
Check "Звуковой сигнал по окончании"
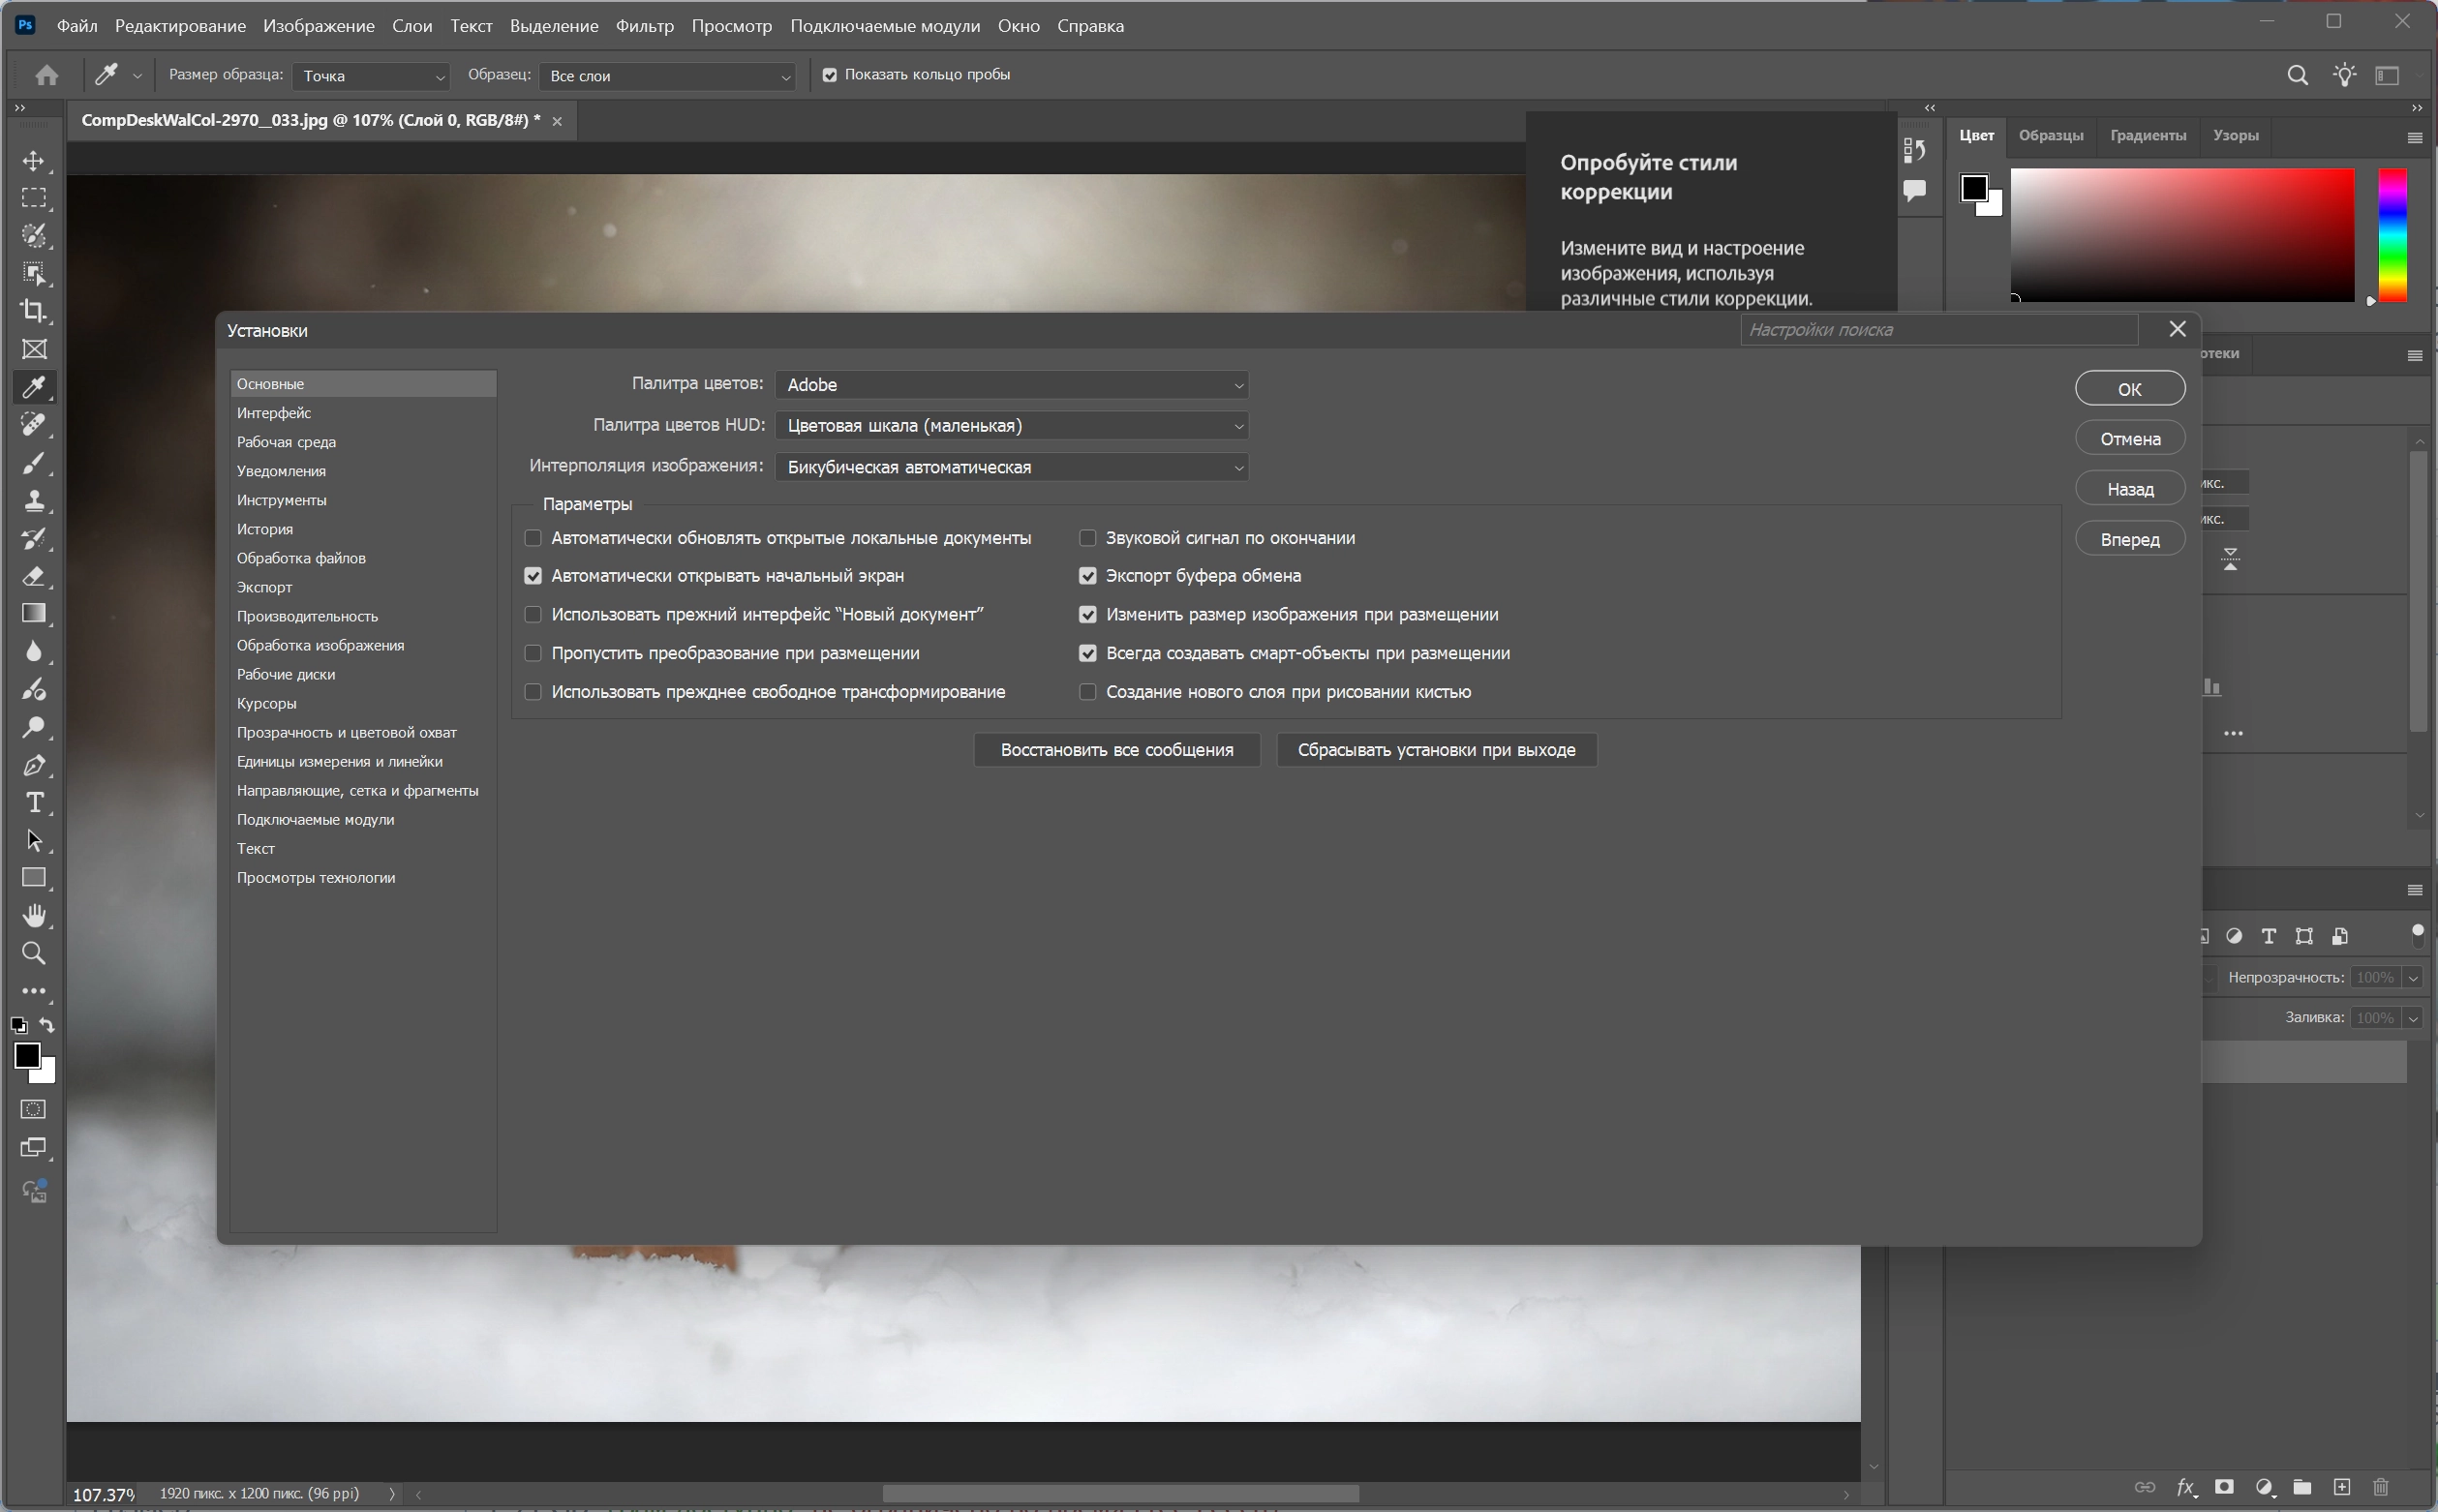coord(1088,538)
